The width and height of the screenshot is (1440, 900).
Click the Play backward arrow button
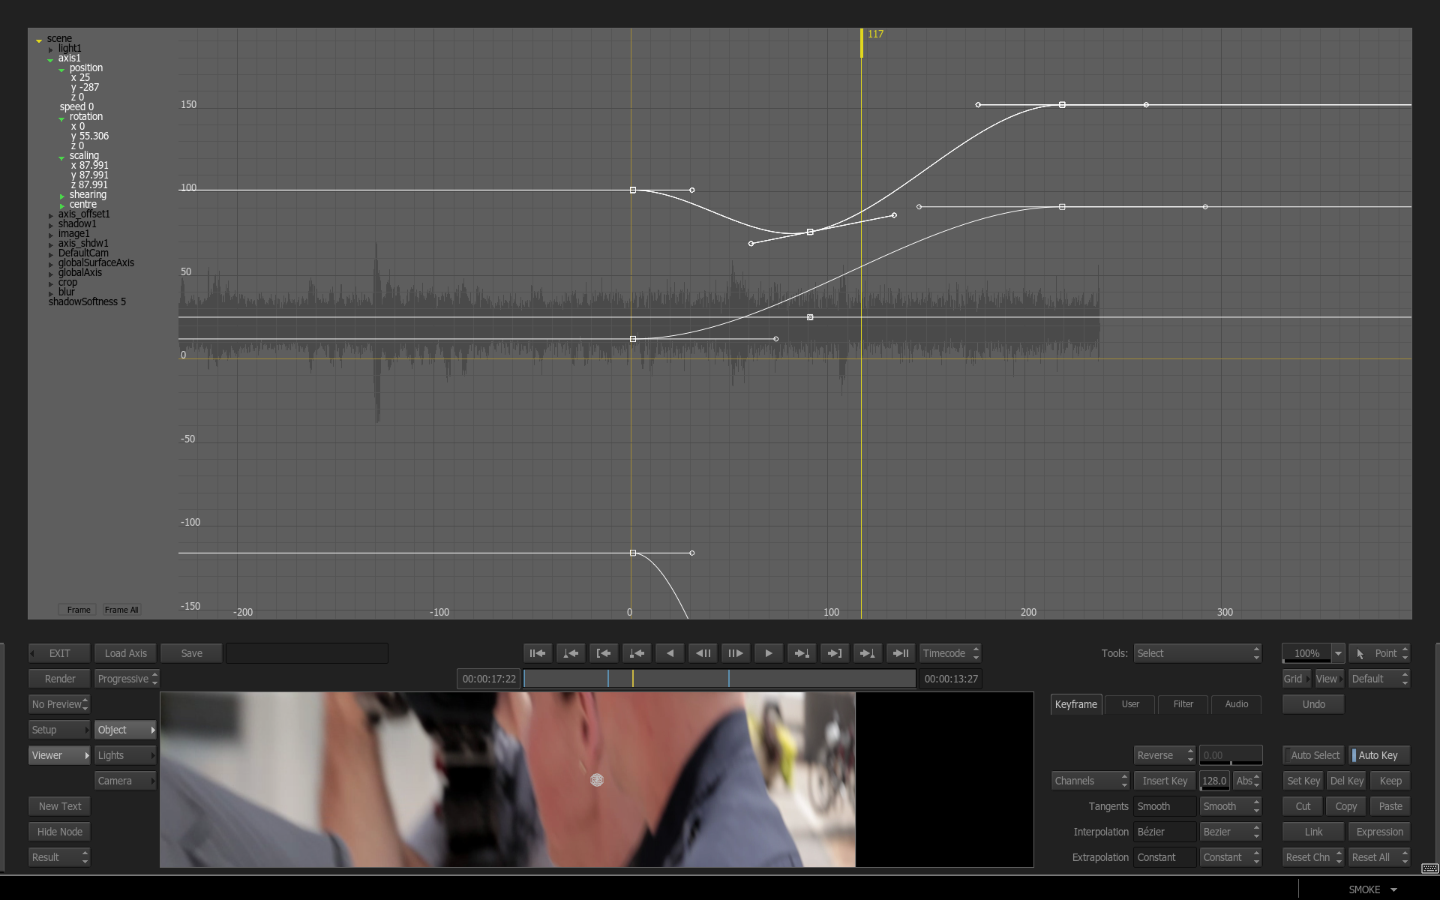[x=670, y=653]
